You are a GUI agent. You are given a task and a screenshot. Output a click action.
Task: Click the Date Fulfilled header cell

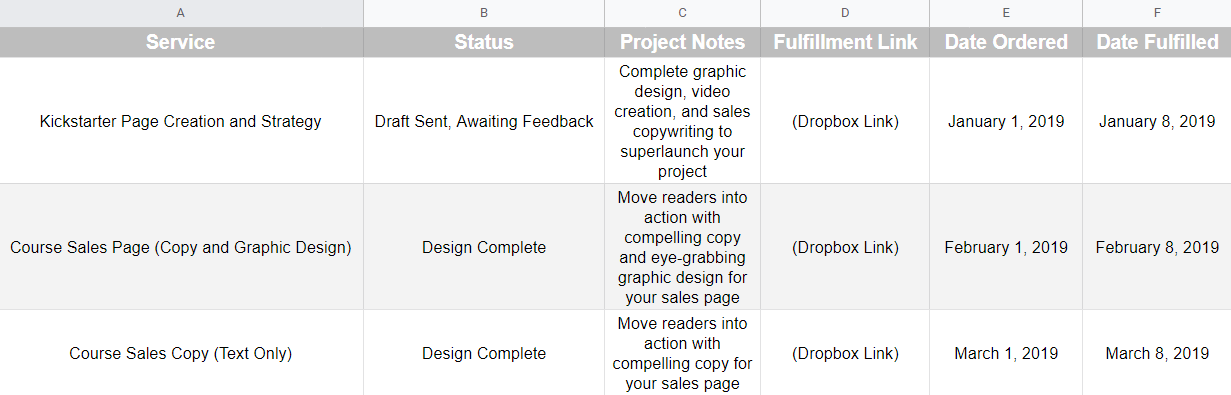(x=1157, y=42)
